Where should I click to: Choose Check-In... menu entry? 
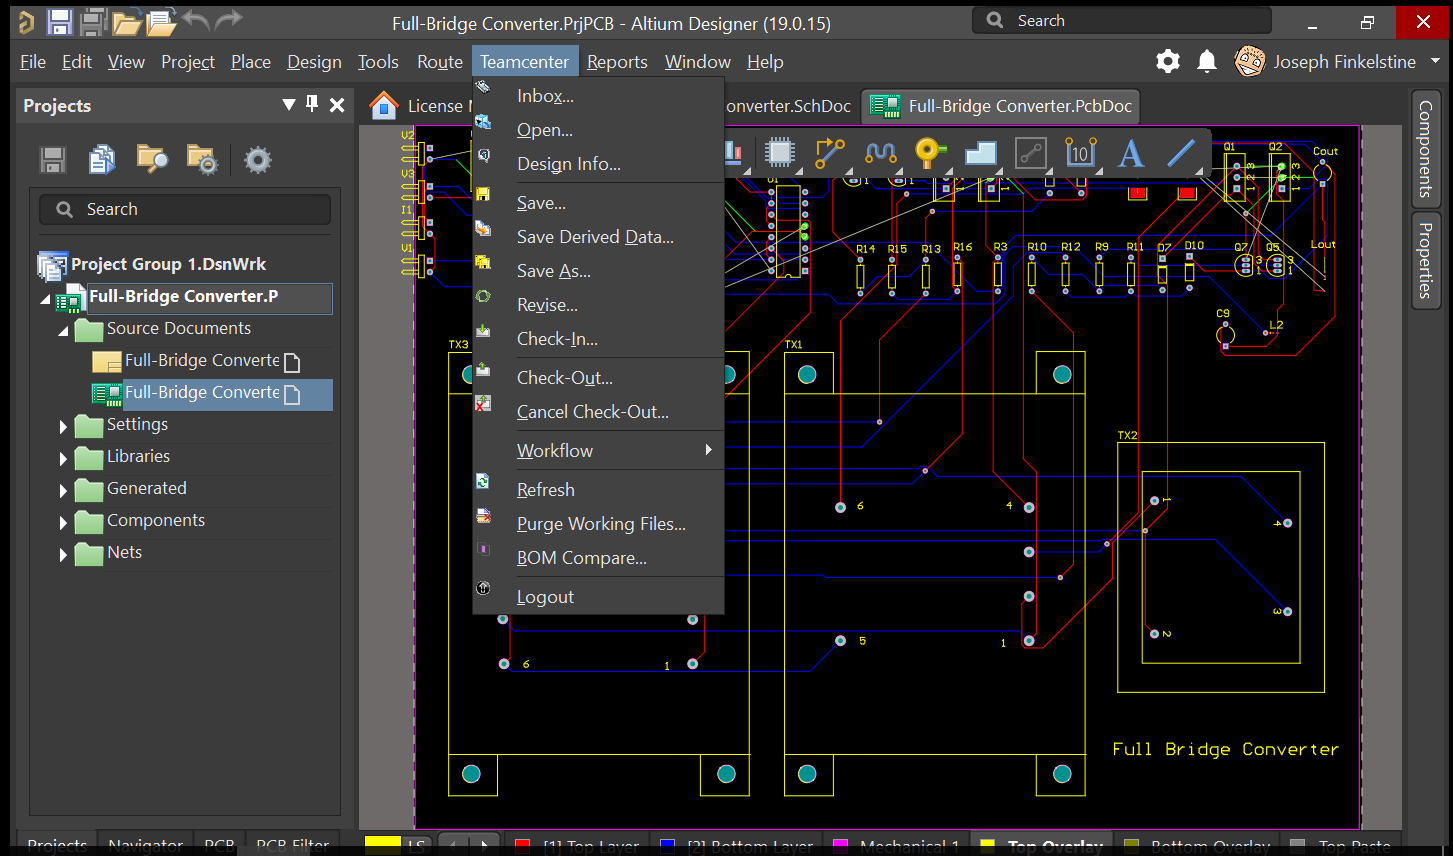[x=598, y=339]
